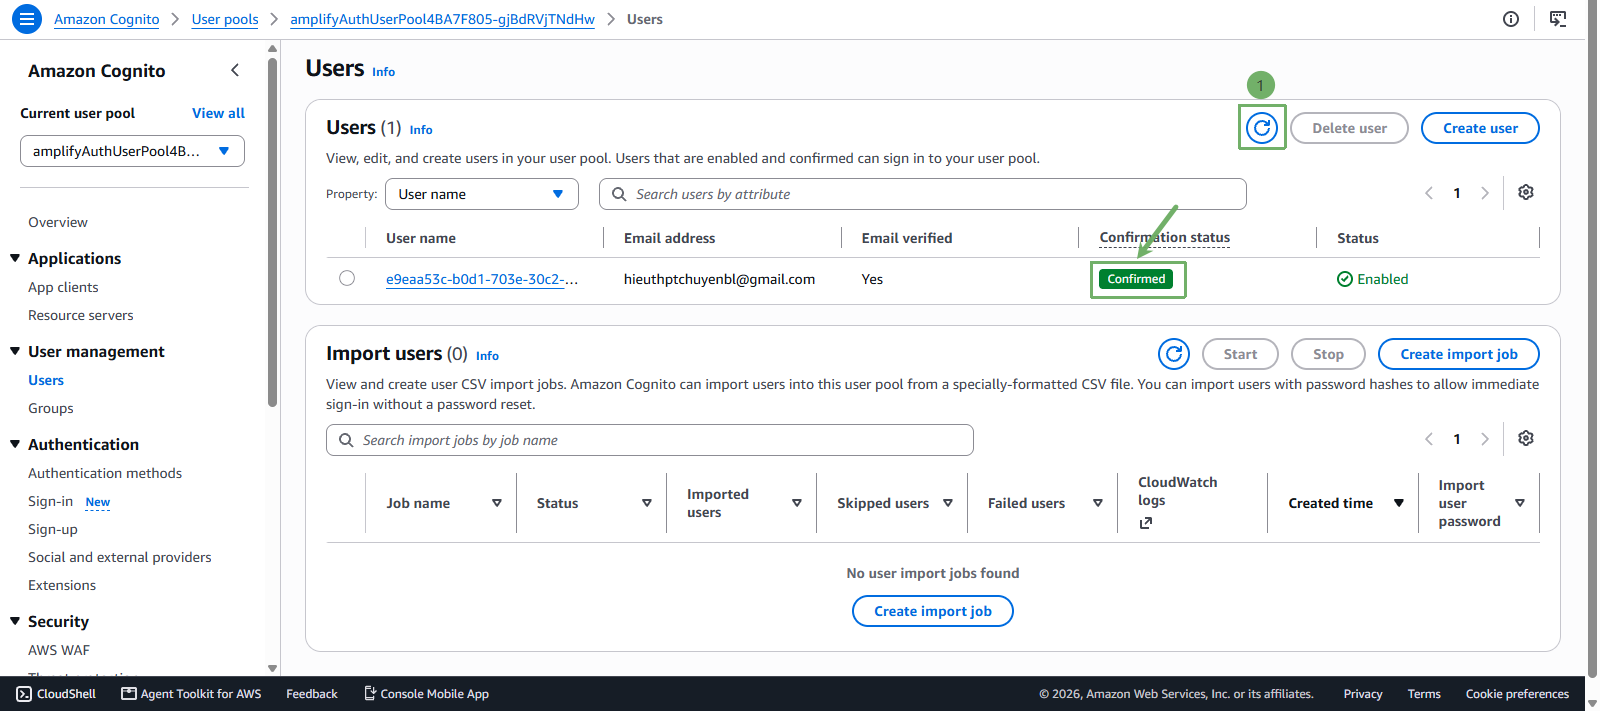
Task: Select the radio button for user e9eaa53c
Action: [x=347, y=278]
